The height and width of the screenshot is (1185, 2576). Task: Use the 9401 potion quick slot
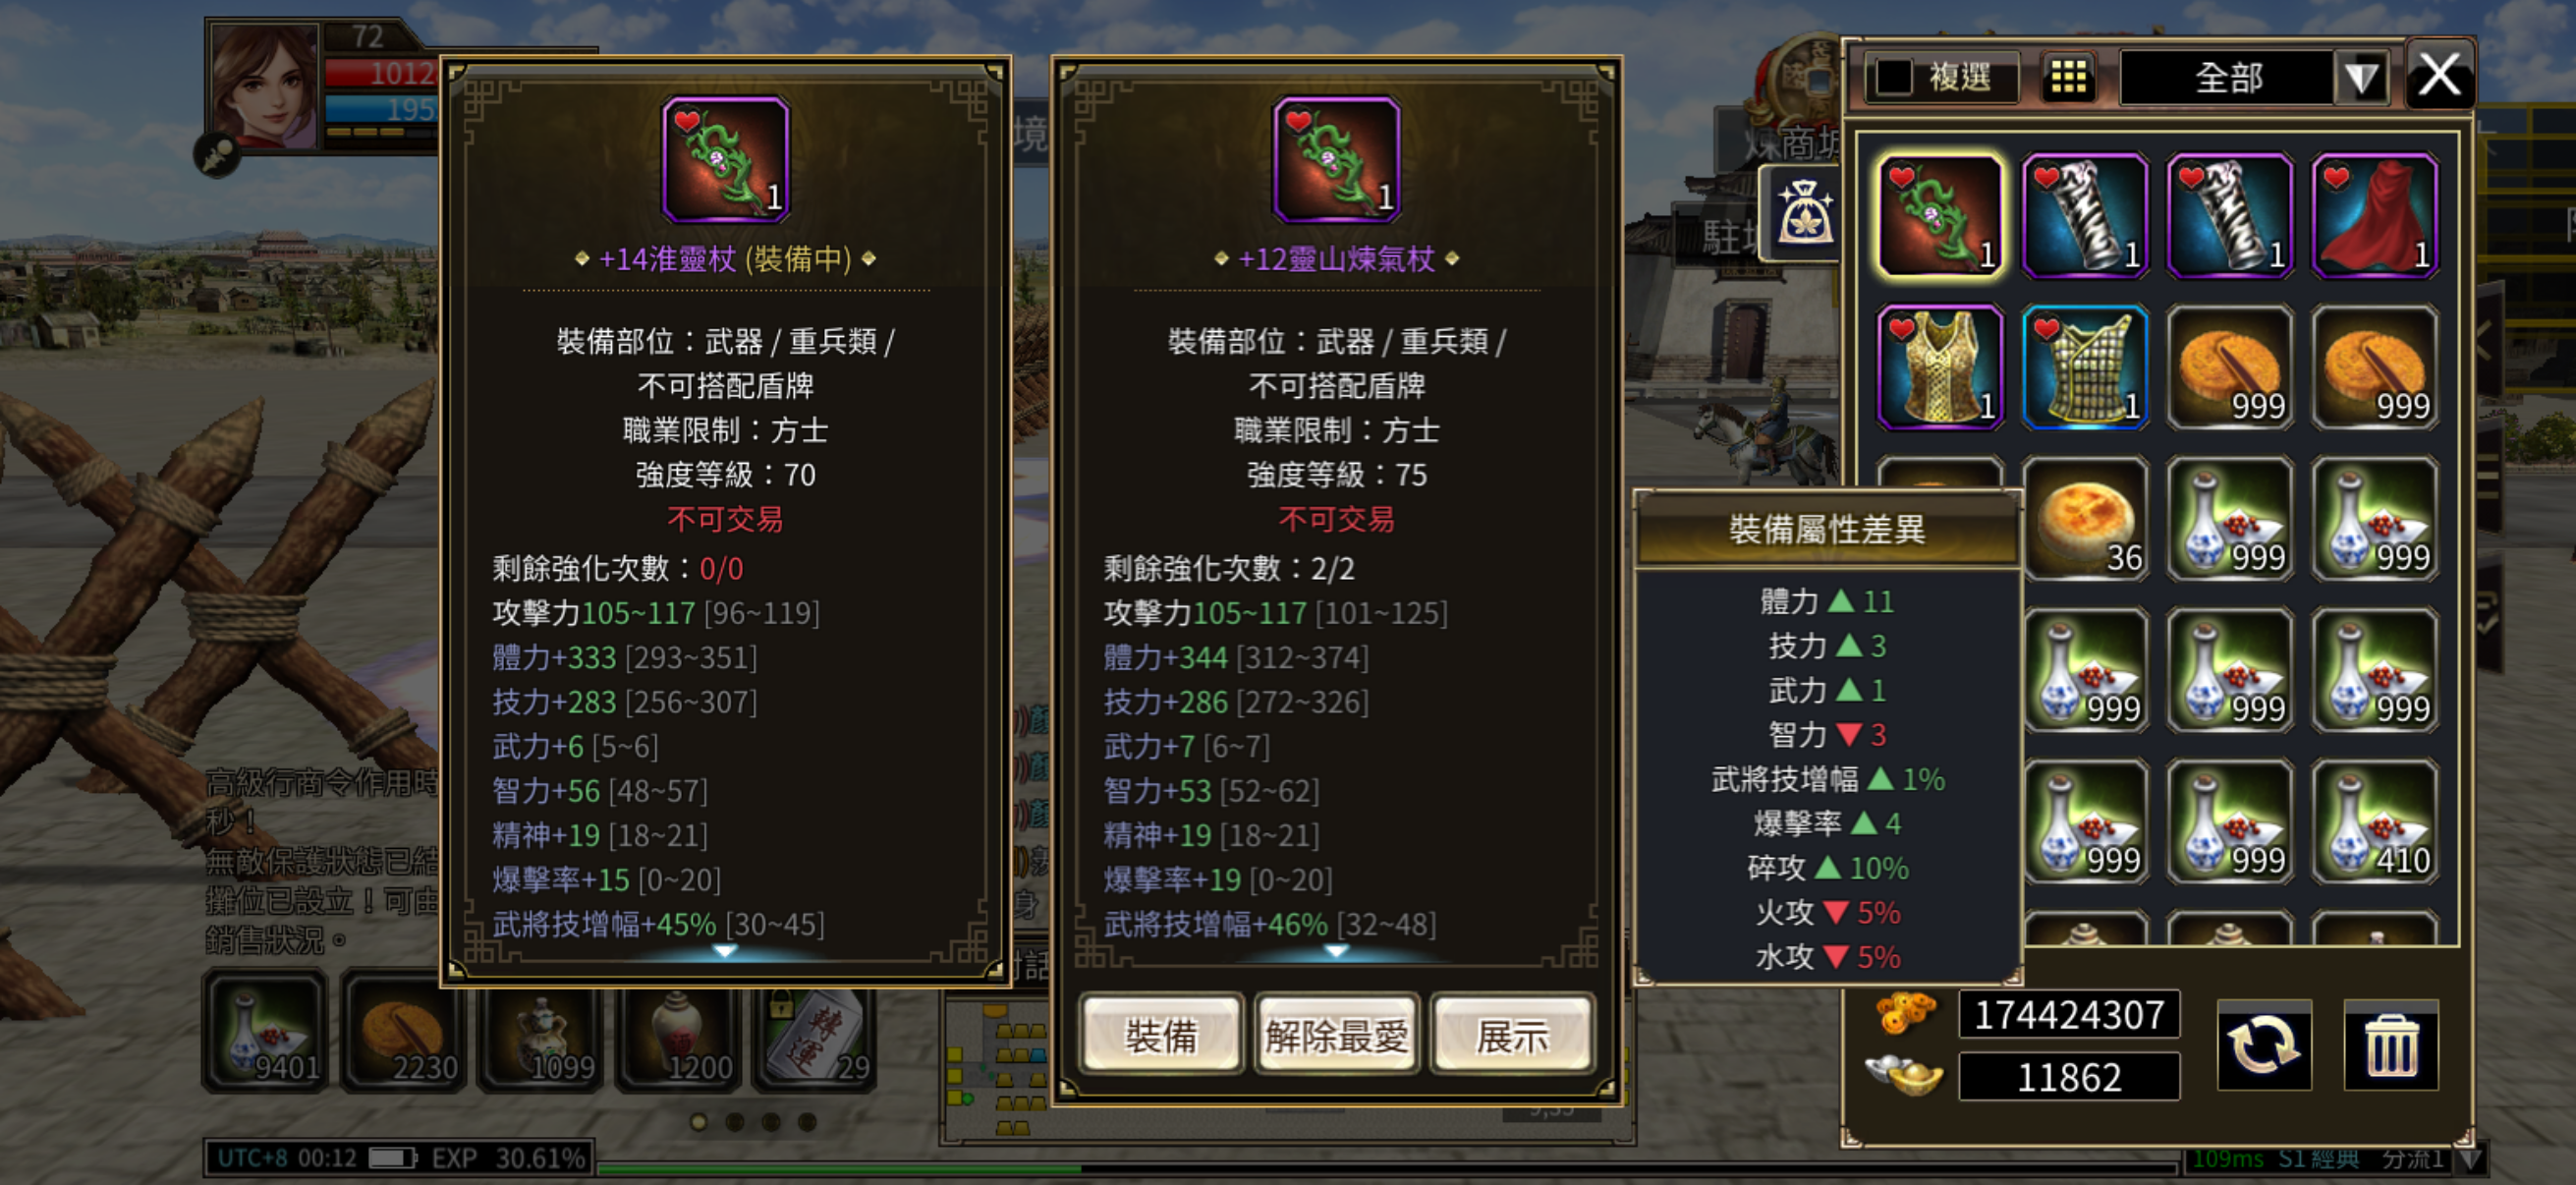266,1030
